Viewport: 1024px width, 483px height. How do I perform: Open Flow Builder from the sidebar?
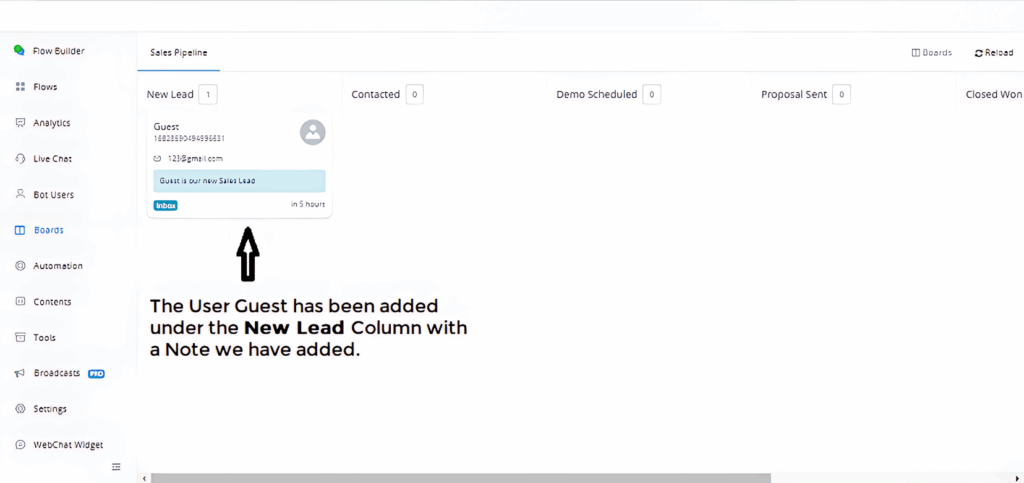tap(58, 51)
